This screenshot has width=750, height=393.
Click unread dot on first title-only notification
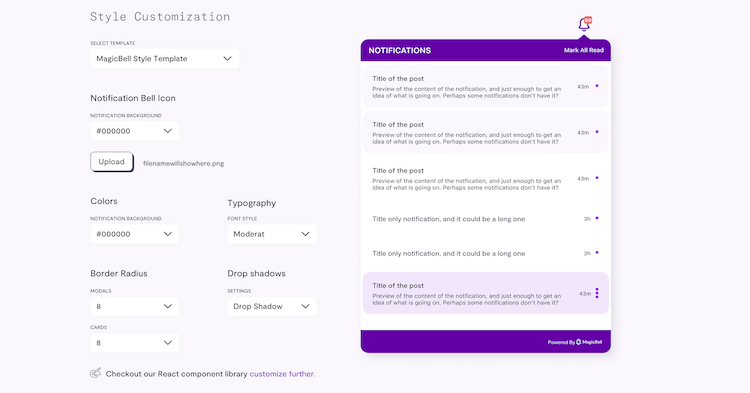click(597, 218)
